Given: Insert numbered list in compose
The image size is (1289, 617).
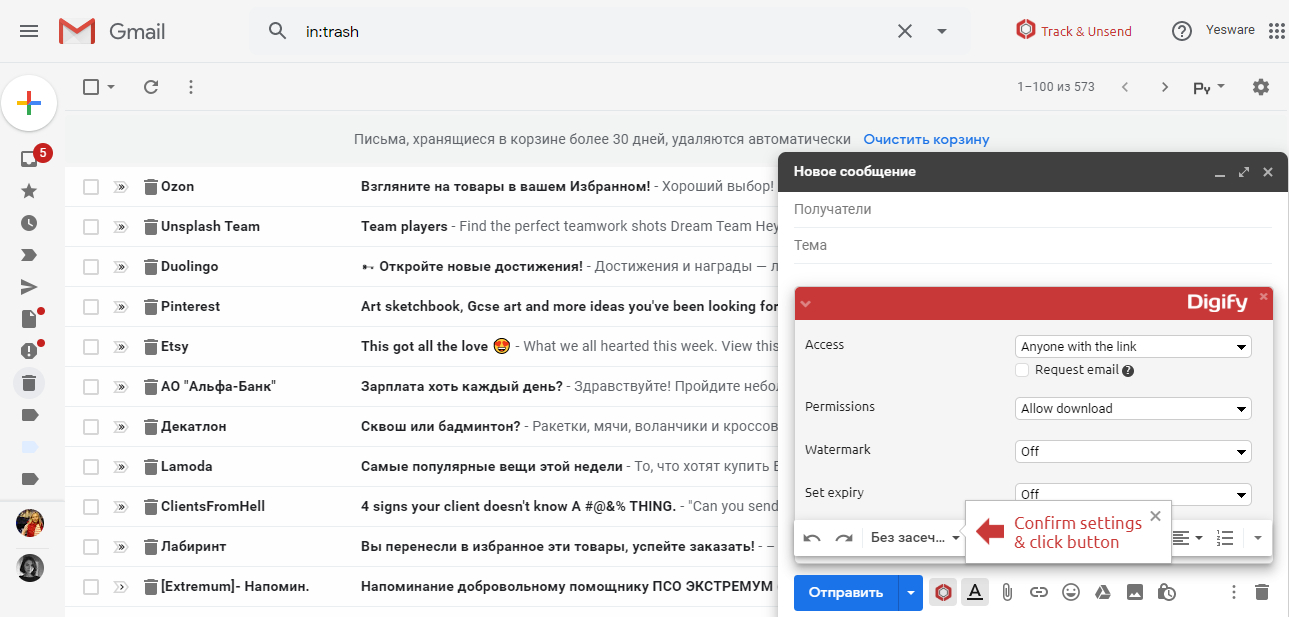Looking at the screenshot, I should pos(1225,538).
